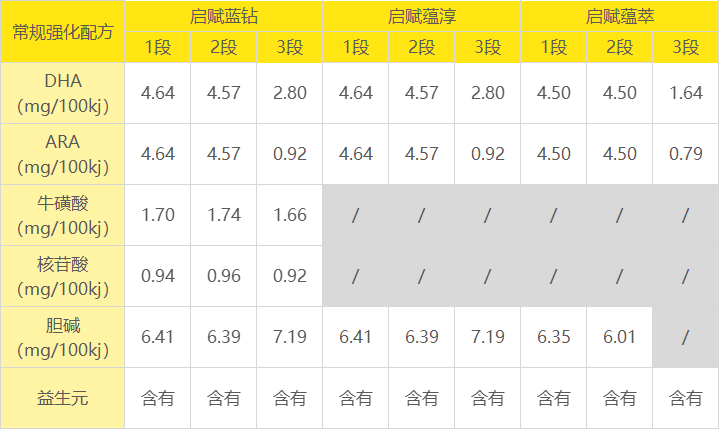Select the DHA cell showing 1.64
Screen dimensions: 720x430
point(686,93)
